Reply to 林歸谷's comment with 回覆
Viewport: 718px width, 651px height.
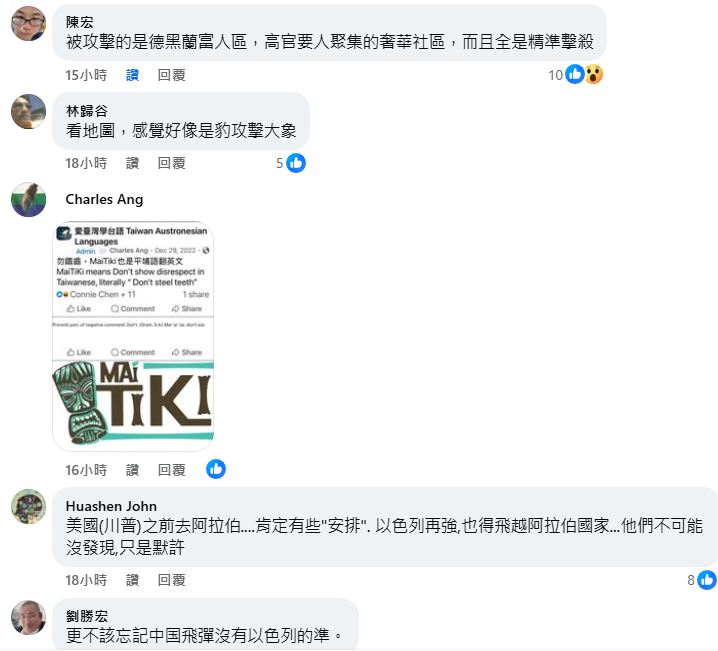[x=171, y=163]
